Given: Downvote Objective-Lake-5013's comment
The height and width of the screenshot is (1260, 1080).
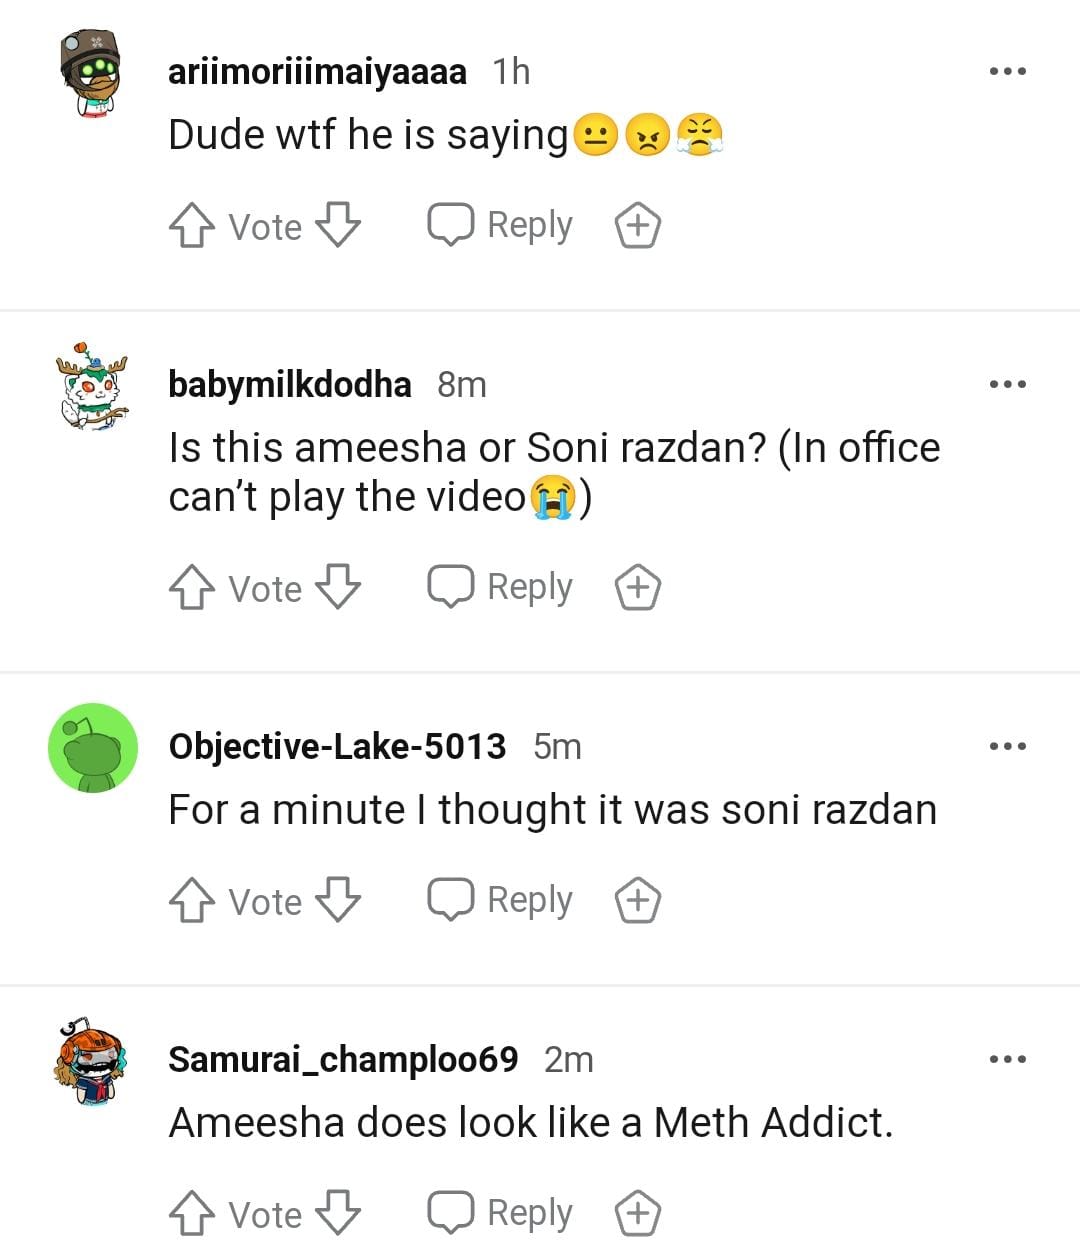Looking at the screenshot, I should tap(338, 901).
